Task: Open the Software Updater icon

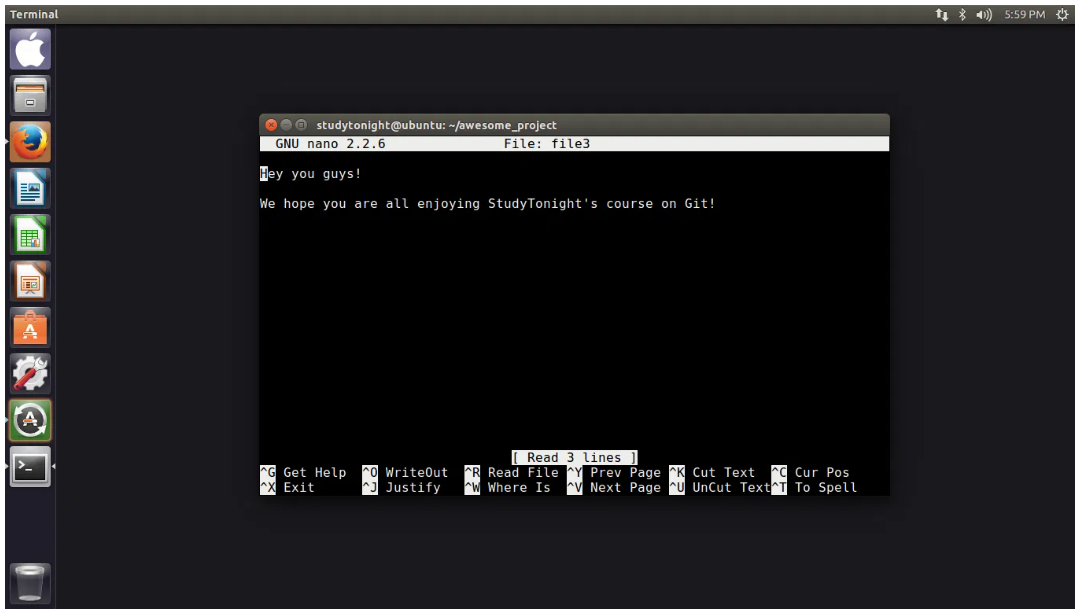Action: tap(30, 421)
